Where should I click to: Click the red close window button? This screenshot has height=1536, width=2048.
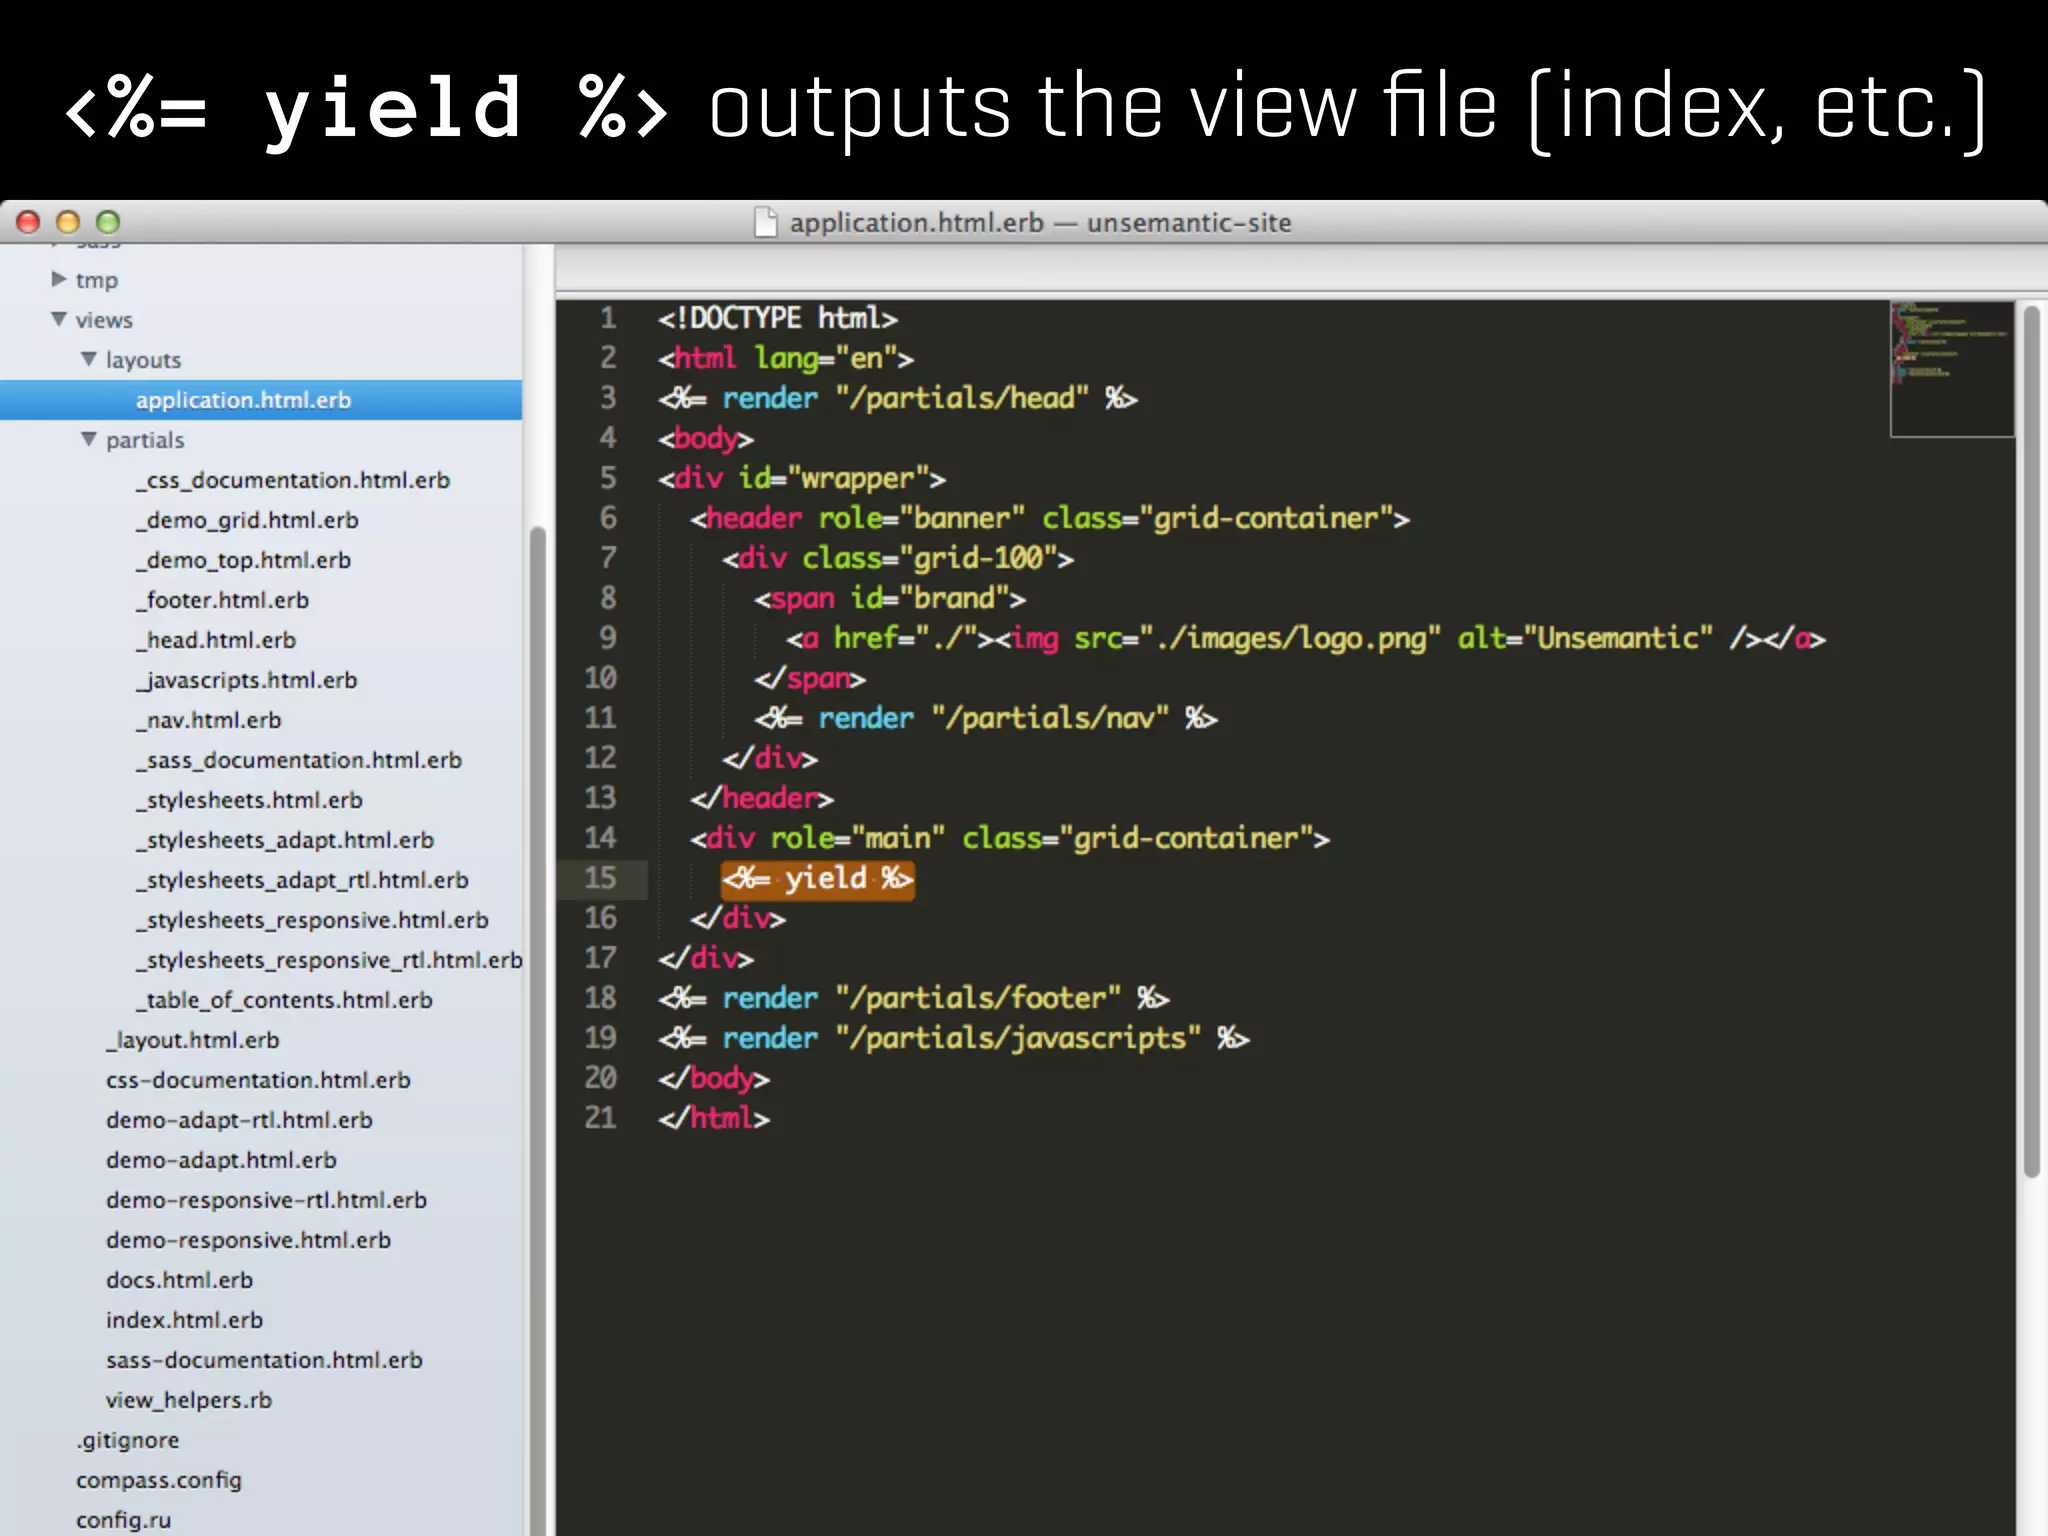coord(28,222)
